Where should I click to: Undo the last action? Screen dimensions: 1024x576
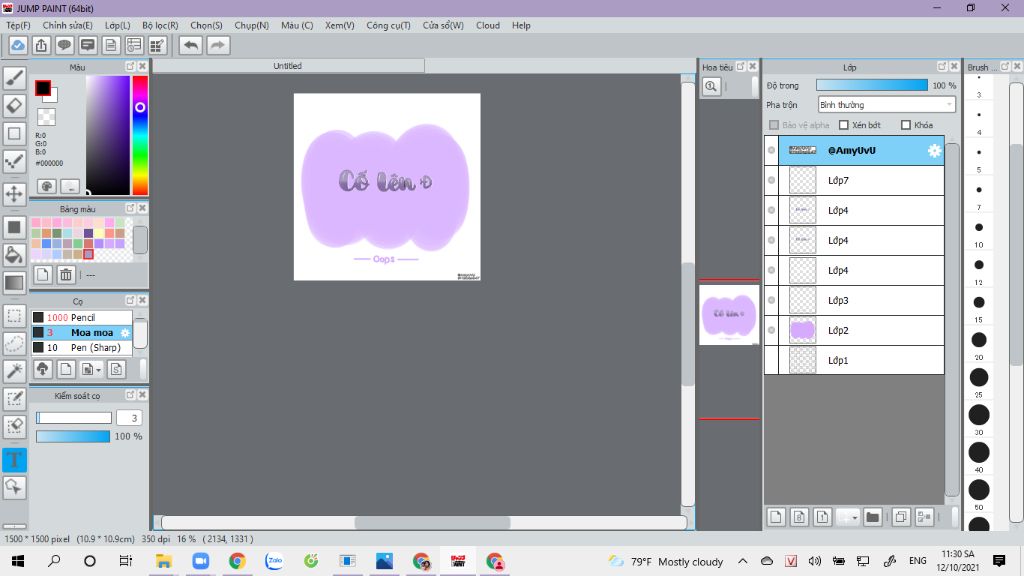[x=191, y=45]
